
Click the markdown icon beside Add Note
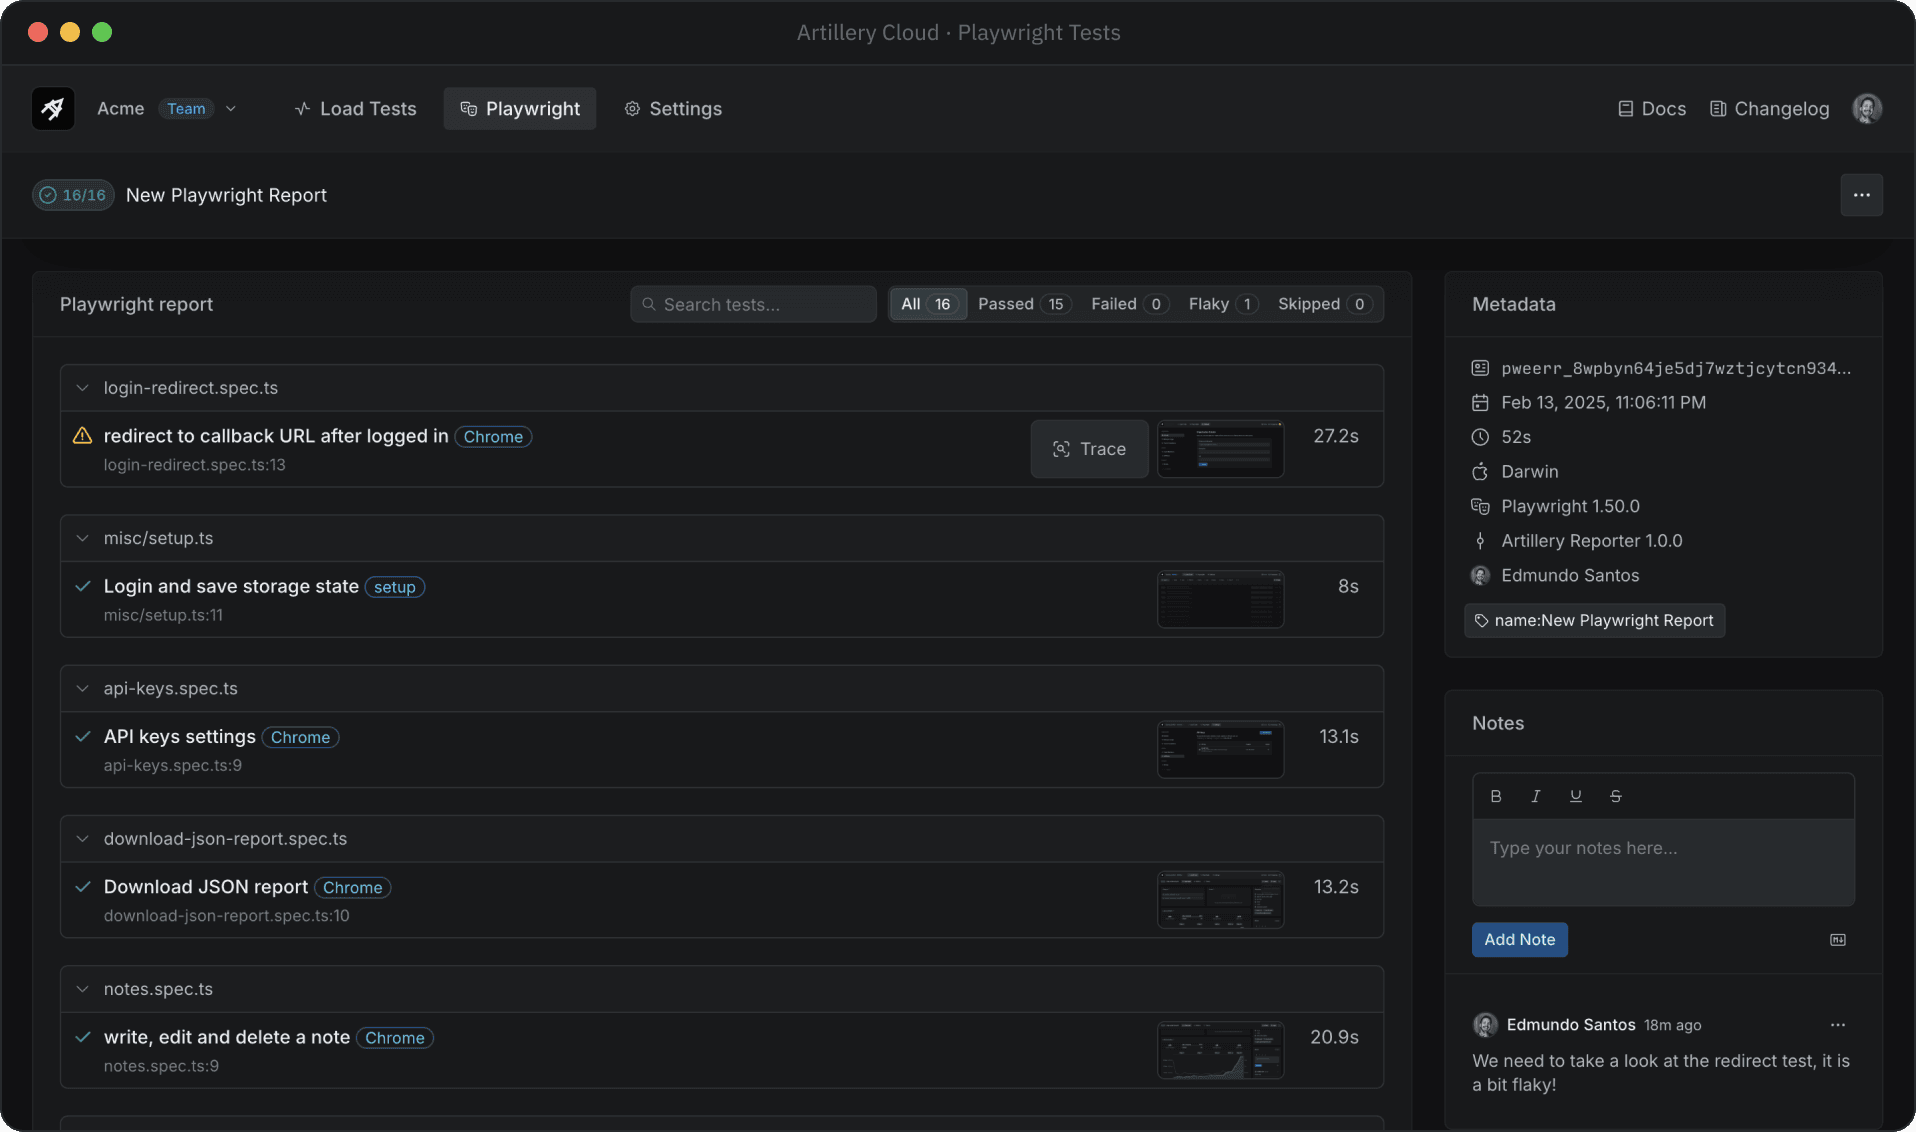pyautogui.click(x=1837, y=940)
